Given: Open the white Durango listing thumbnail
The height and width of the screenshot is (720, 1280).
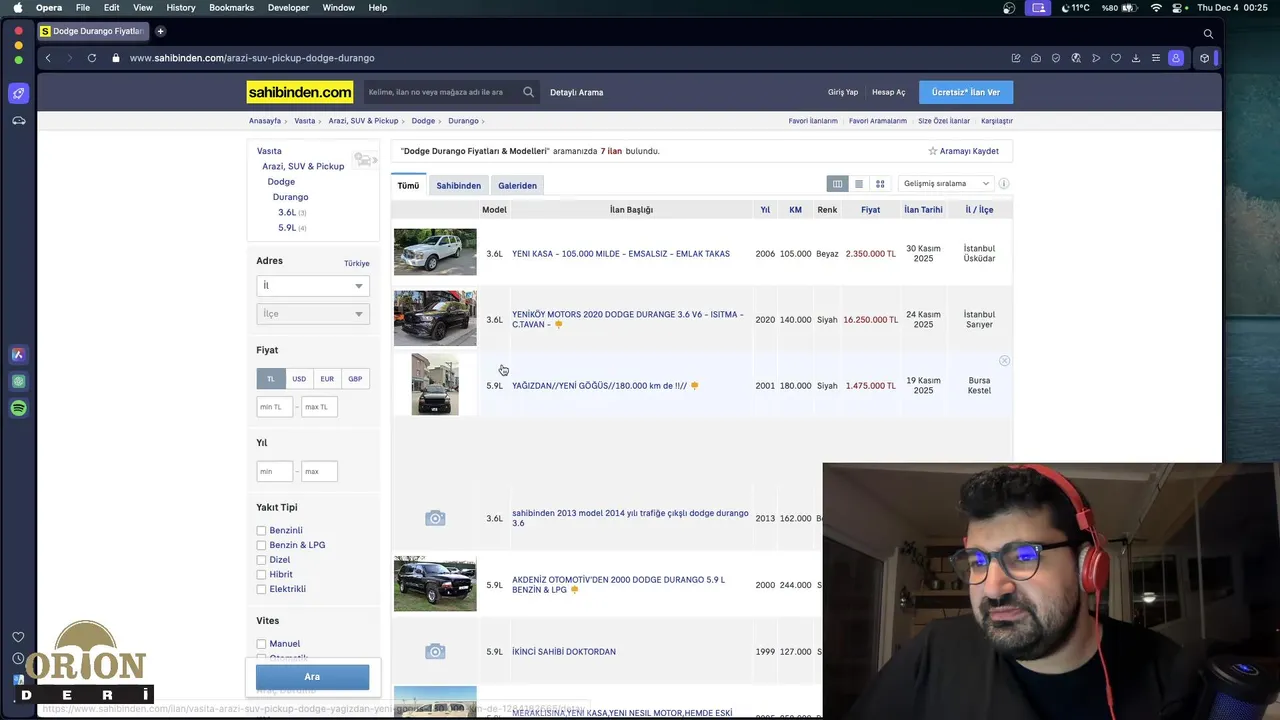Looking at the screenshot, I should [x=435, y=252].
